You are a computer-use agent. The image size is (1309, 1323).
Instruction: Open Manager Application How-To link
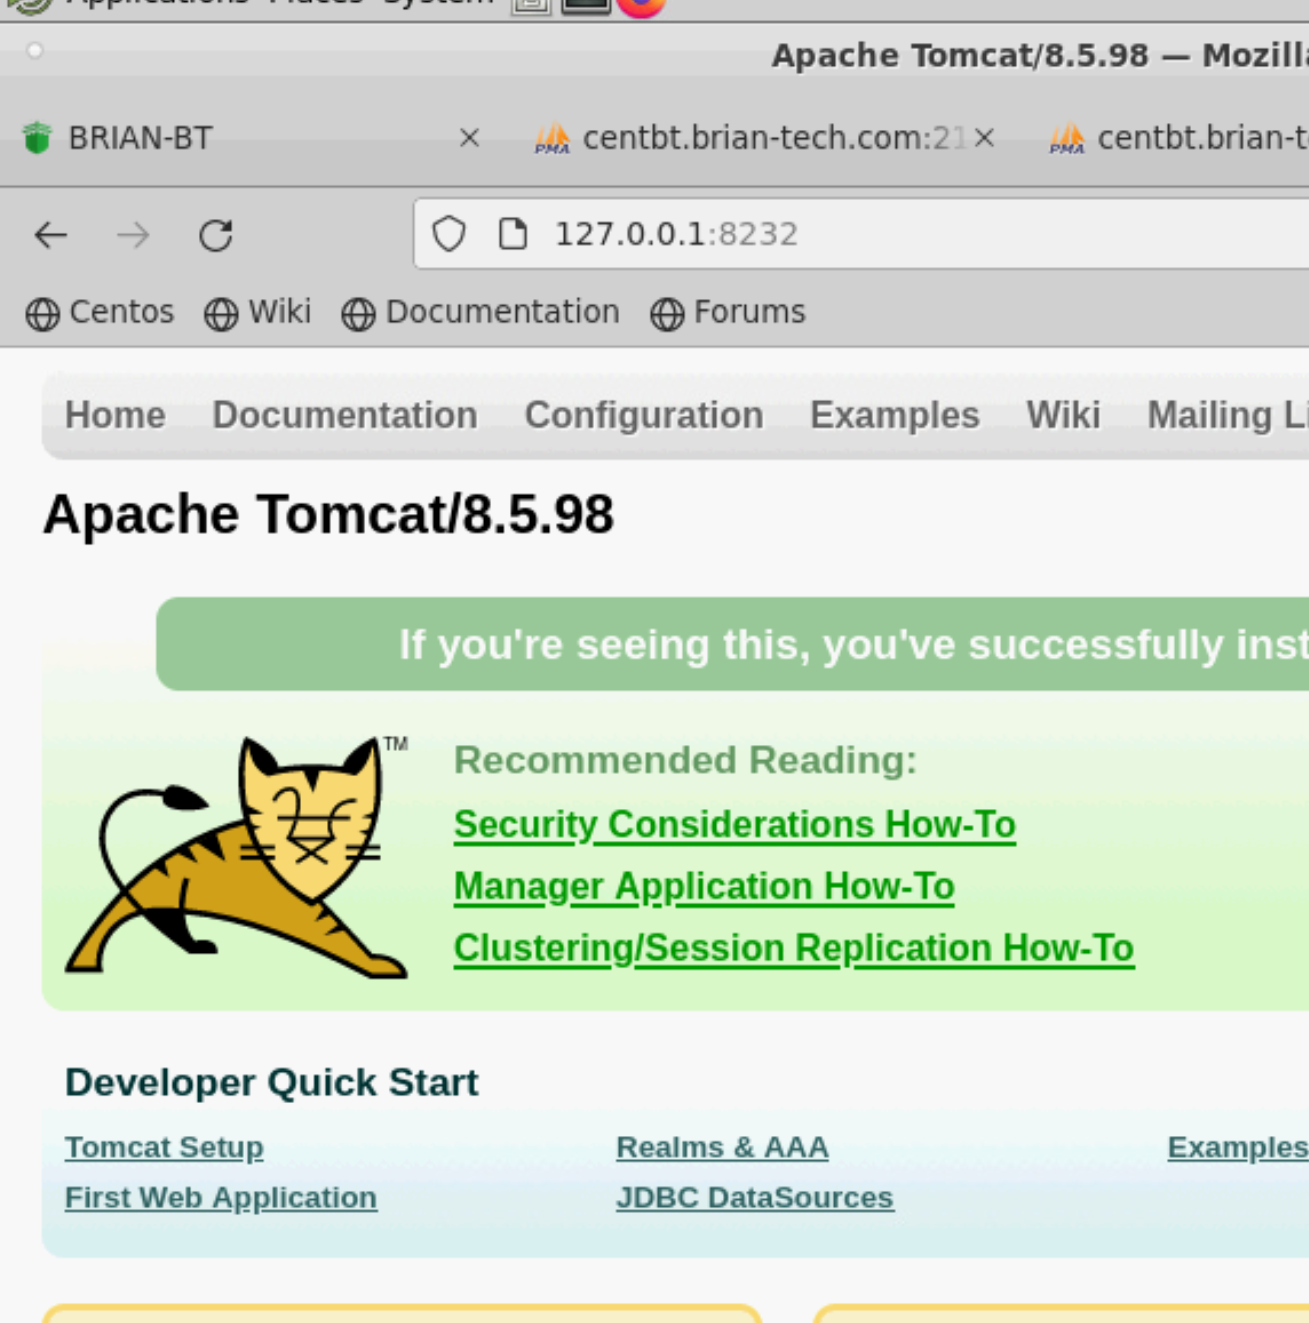[704, 887]
